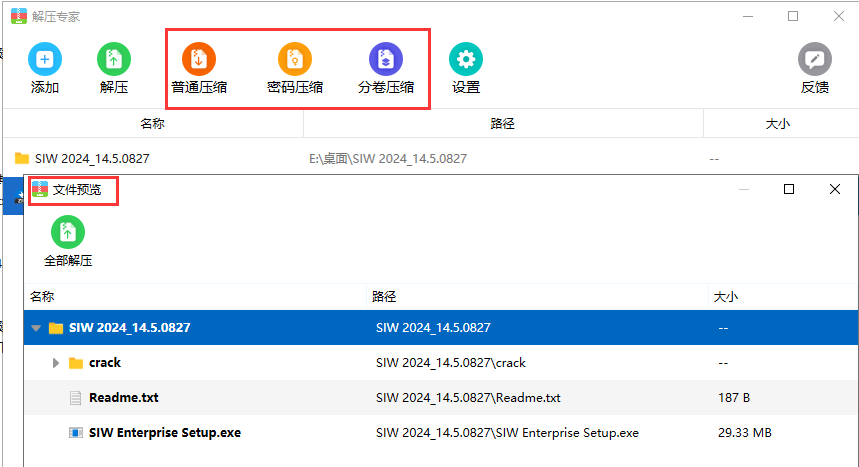Screen dimensions: 859x467
Task: Click the 29.33 MB size value
Action: (x=745, y=433)
